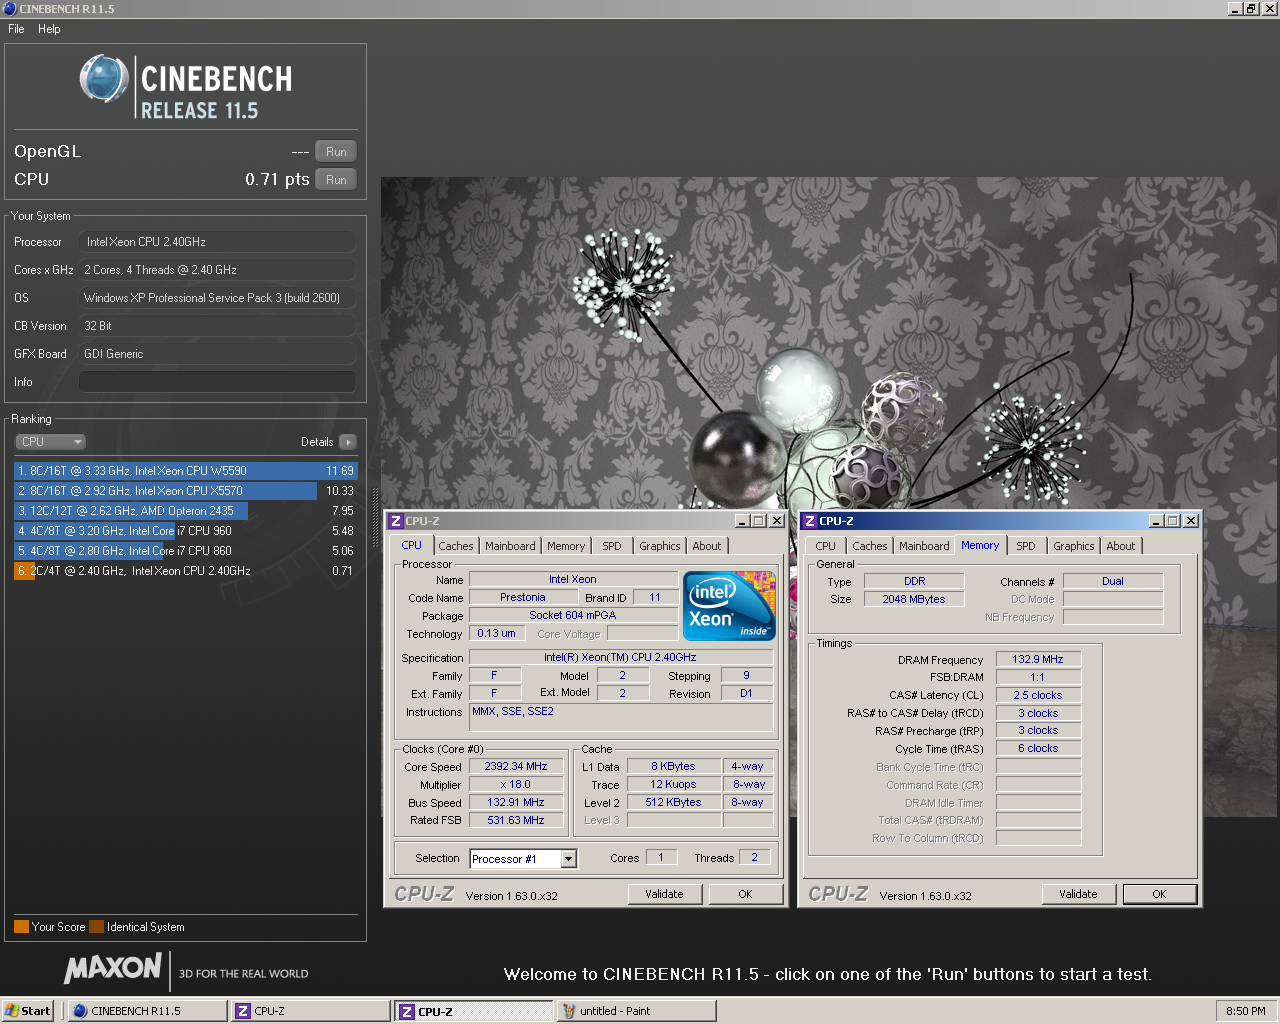This screenshot has width=1280, height=1024.
Task: Click the Core Speed 2392.34 MHz value
Action: click(x=516, y=767)
